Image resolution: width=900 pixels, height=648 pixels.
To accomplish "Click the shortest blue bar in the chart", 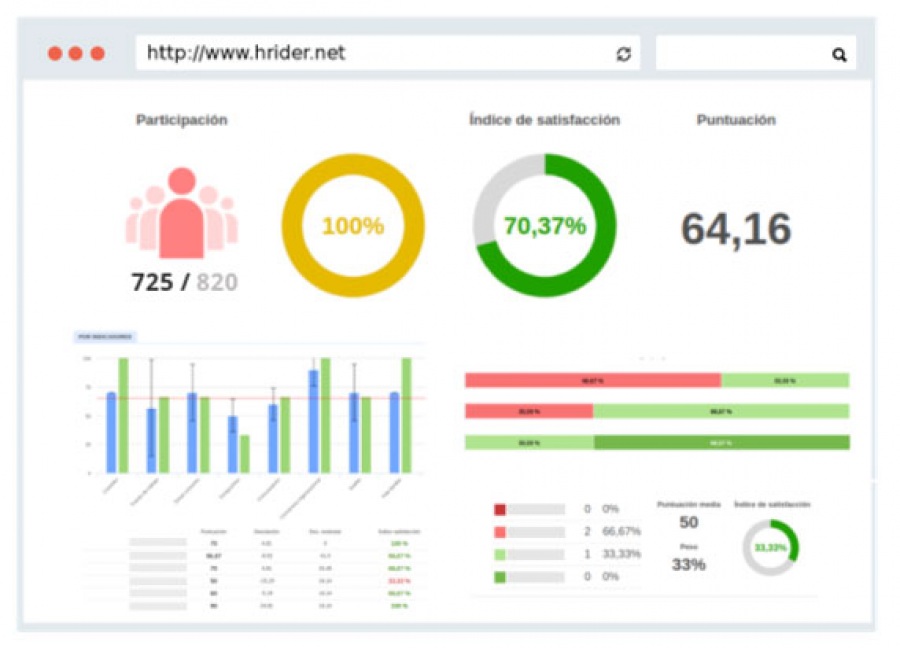I will click(232, 444).
